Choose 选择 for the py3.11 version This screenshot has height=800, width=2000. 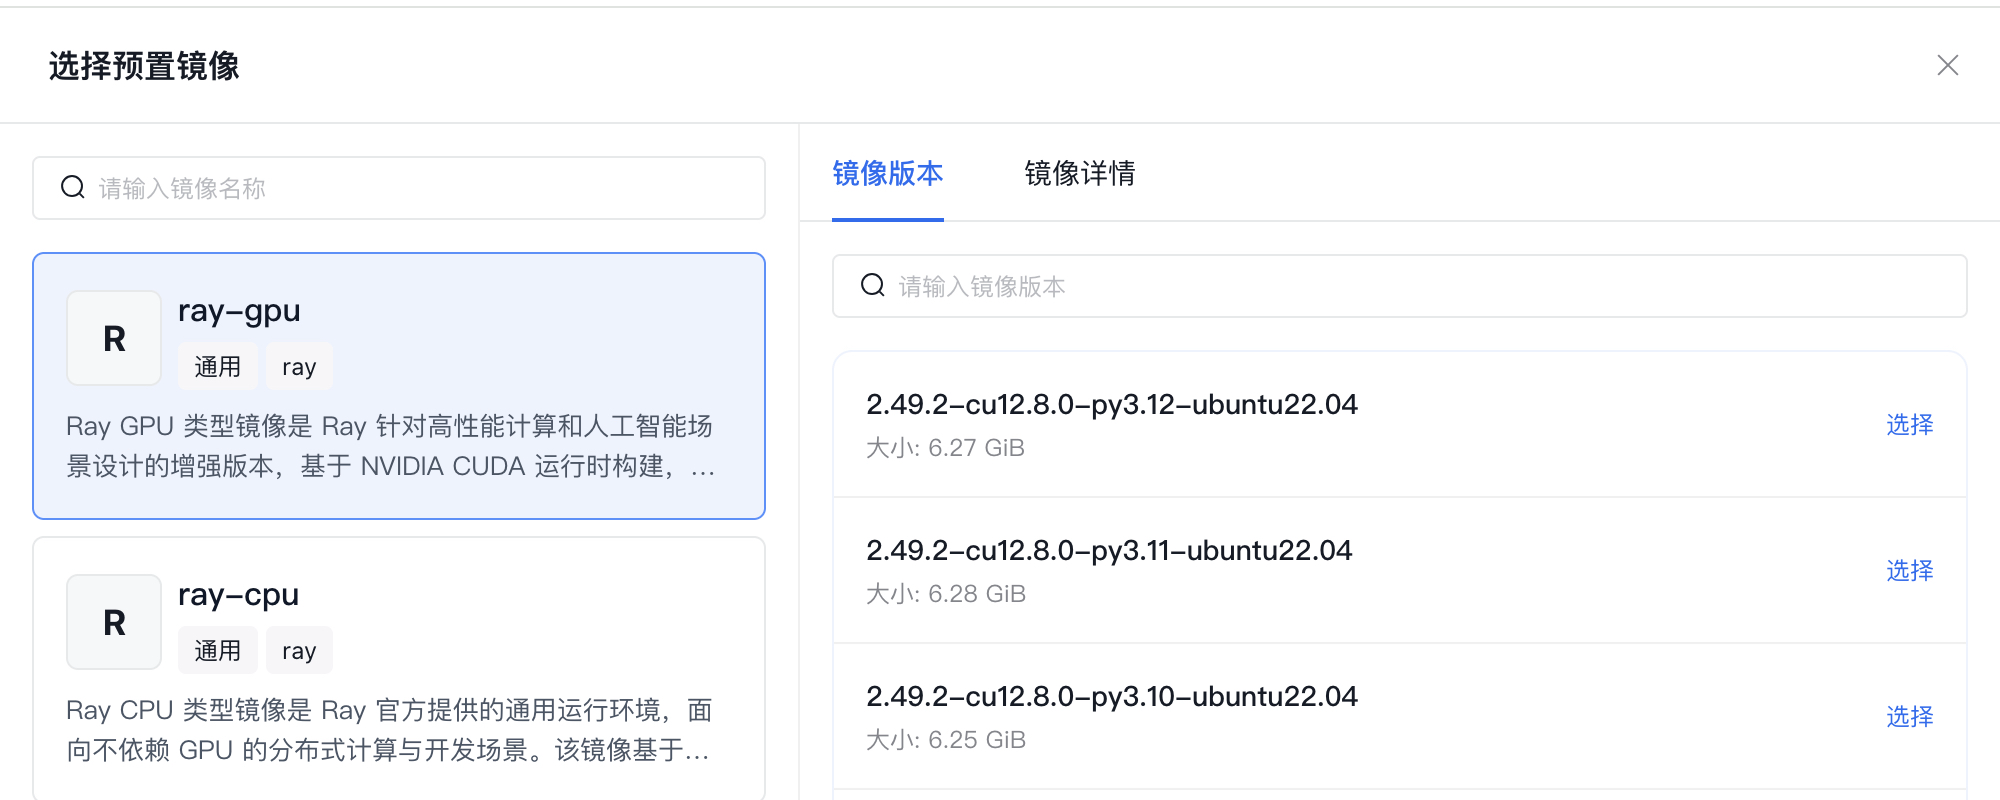1909,571
